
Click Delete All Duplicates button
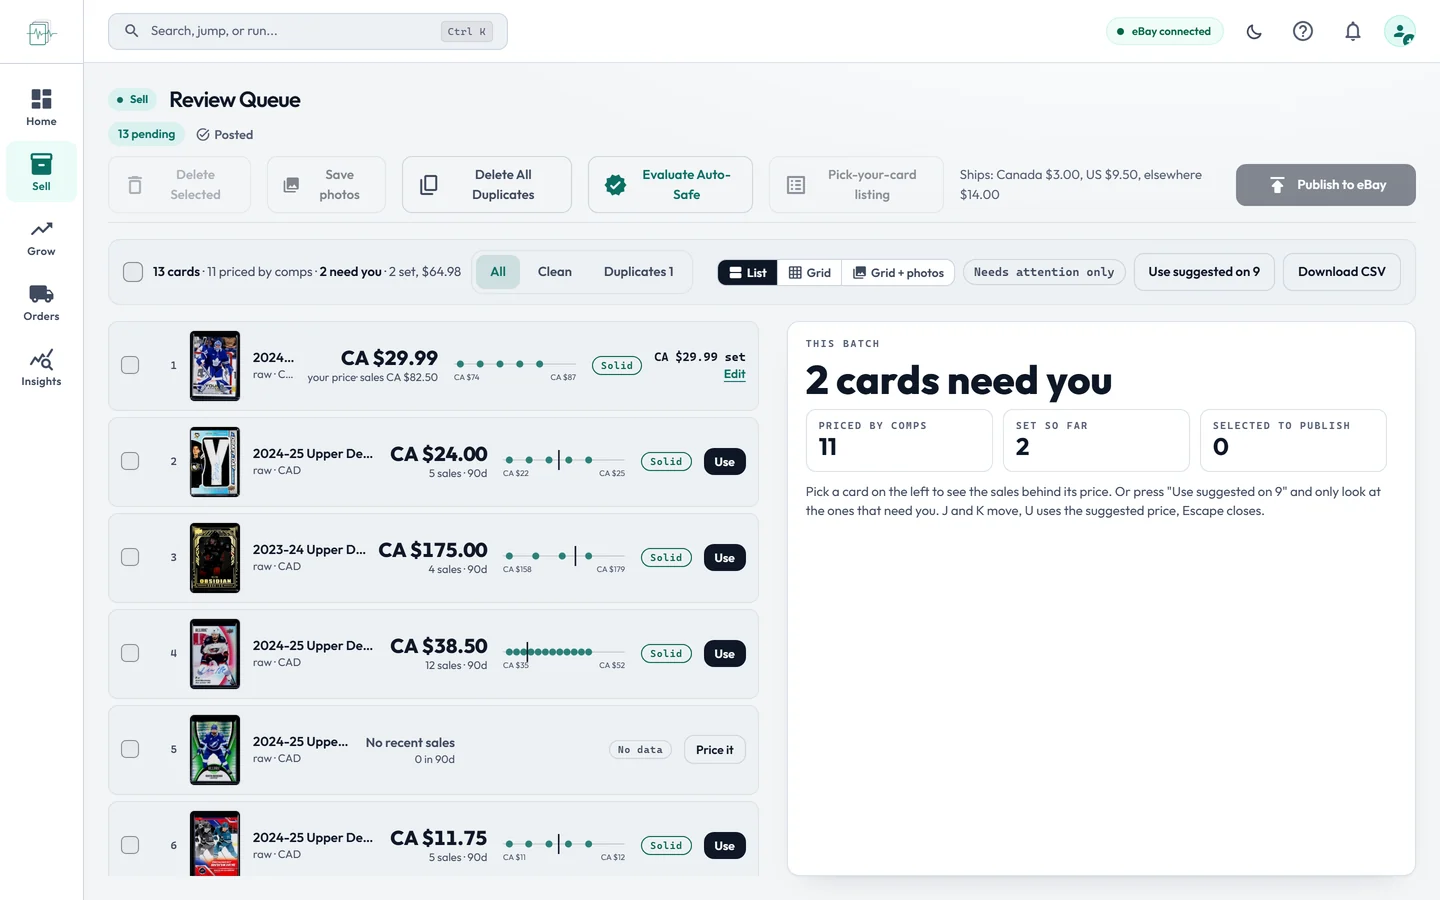[x=487, y=185]
